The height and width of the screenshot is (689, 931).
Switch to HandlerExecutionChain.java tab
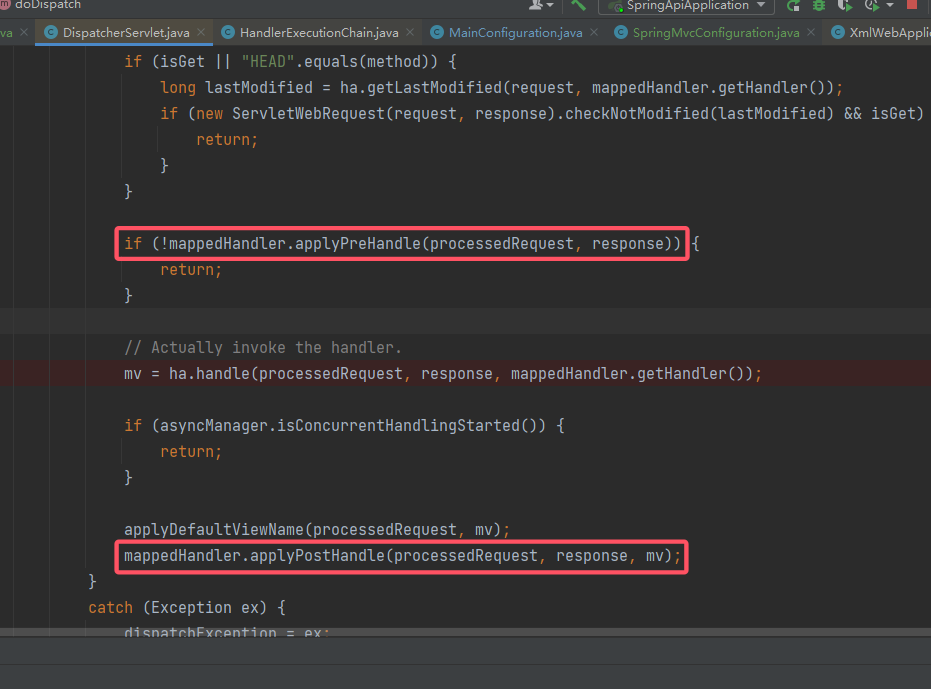318,33
